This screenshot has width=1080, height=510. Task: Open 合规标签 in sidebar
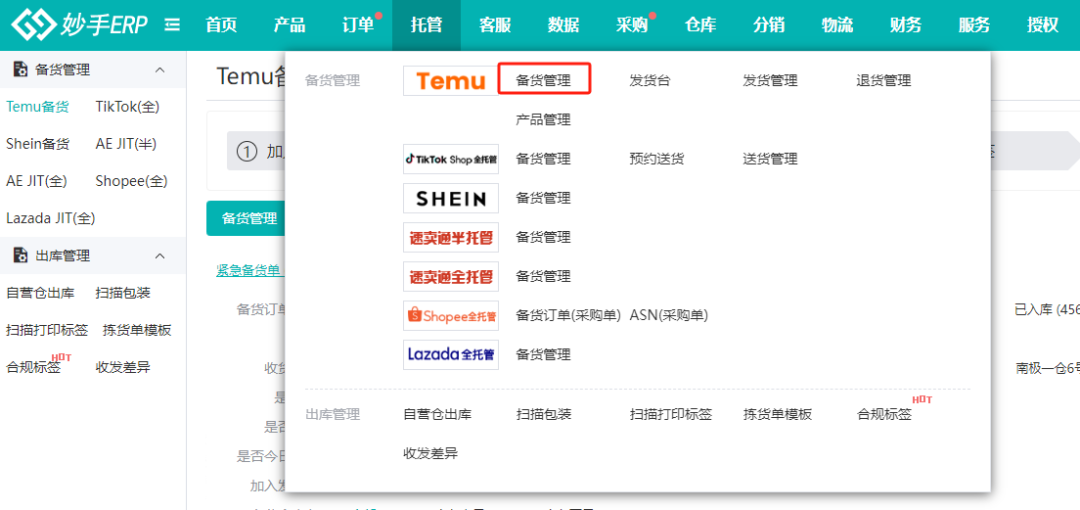pyautogui.click(x=33, y=367)
